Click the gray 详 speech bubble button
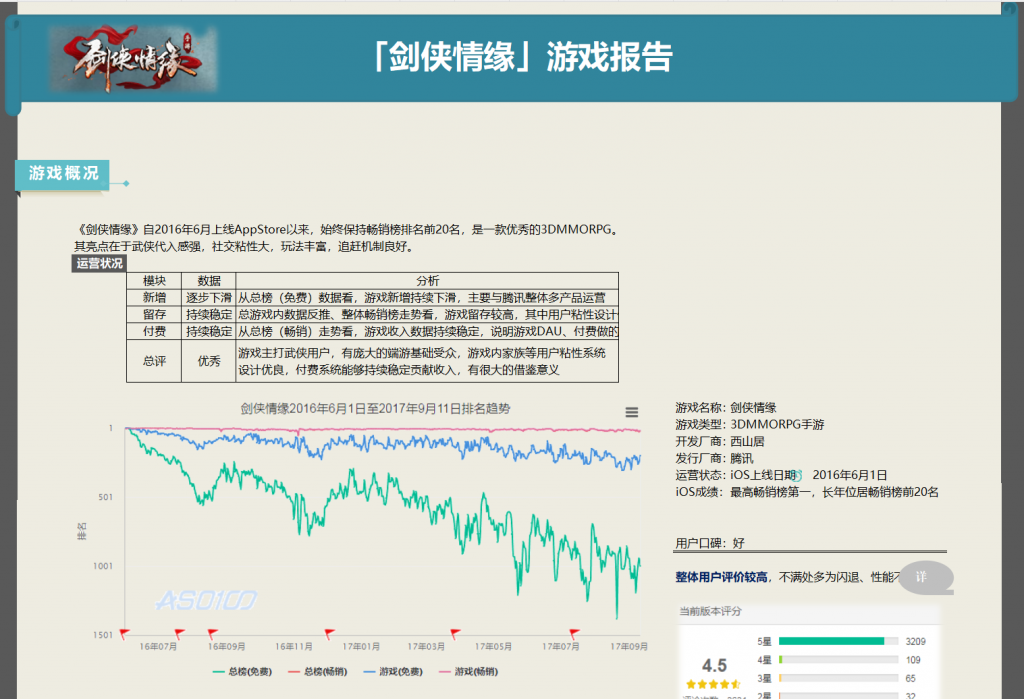 tap(925, 577)
